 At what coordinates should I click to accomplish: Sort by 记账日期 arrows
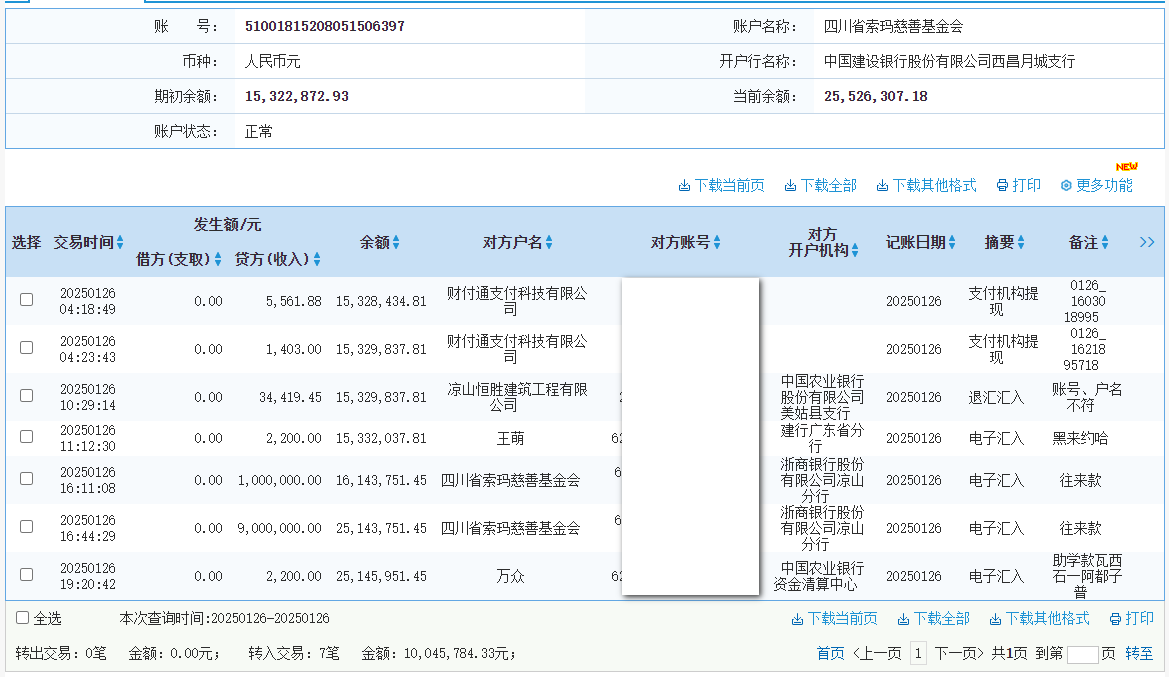click(951, 242)
